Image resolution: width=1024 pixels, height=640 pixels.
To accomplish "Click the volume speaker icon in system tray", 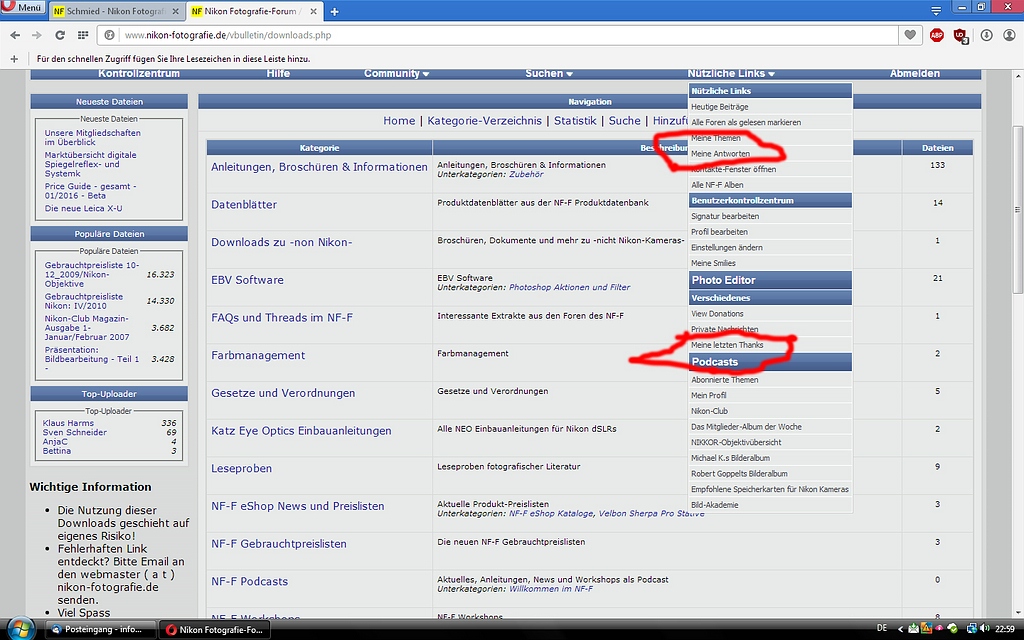I will click(984, 628).
